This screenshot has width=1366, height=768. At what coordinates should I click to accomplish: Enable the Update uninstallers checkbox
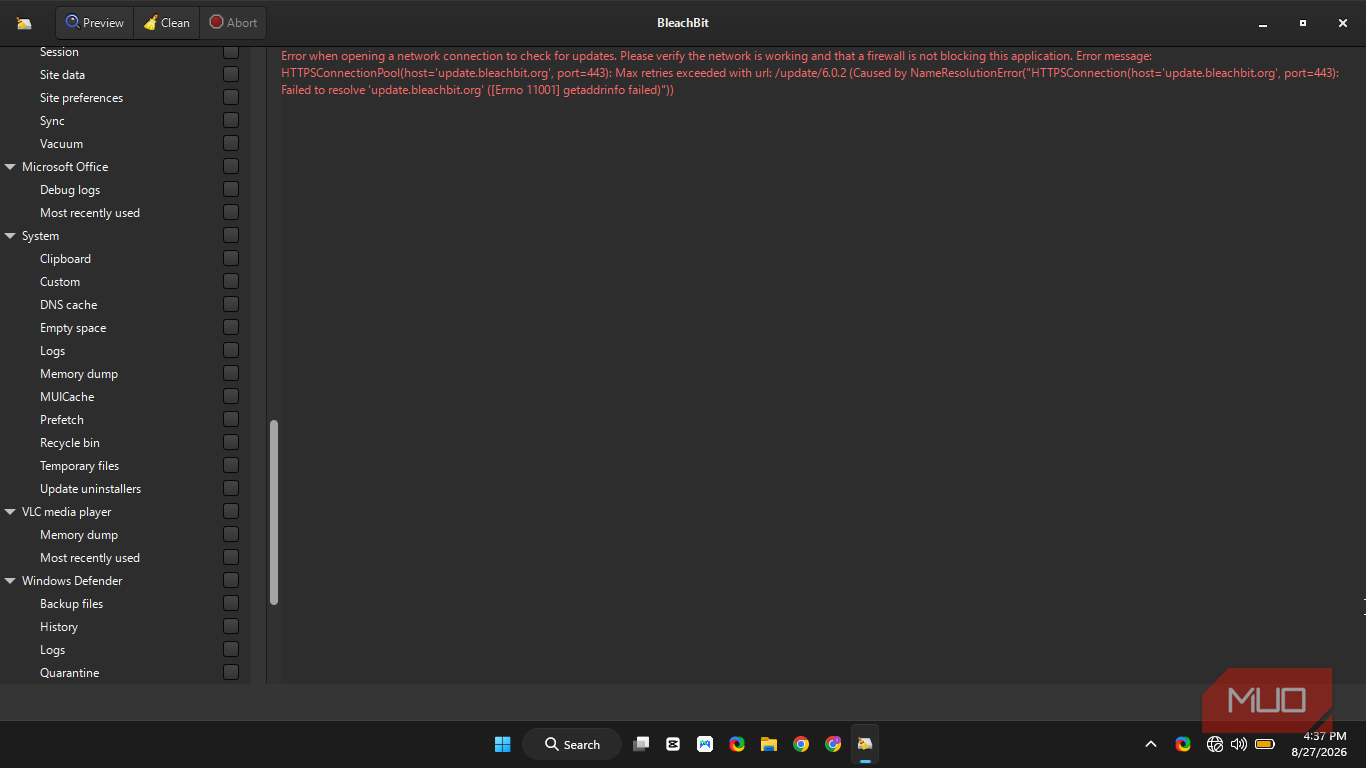[x=231, y=489]
